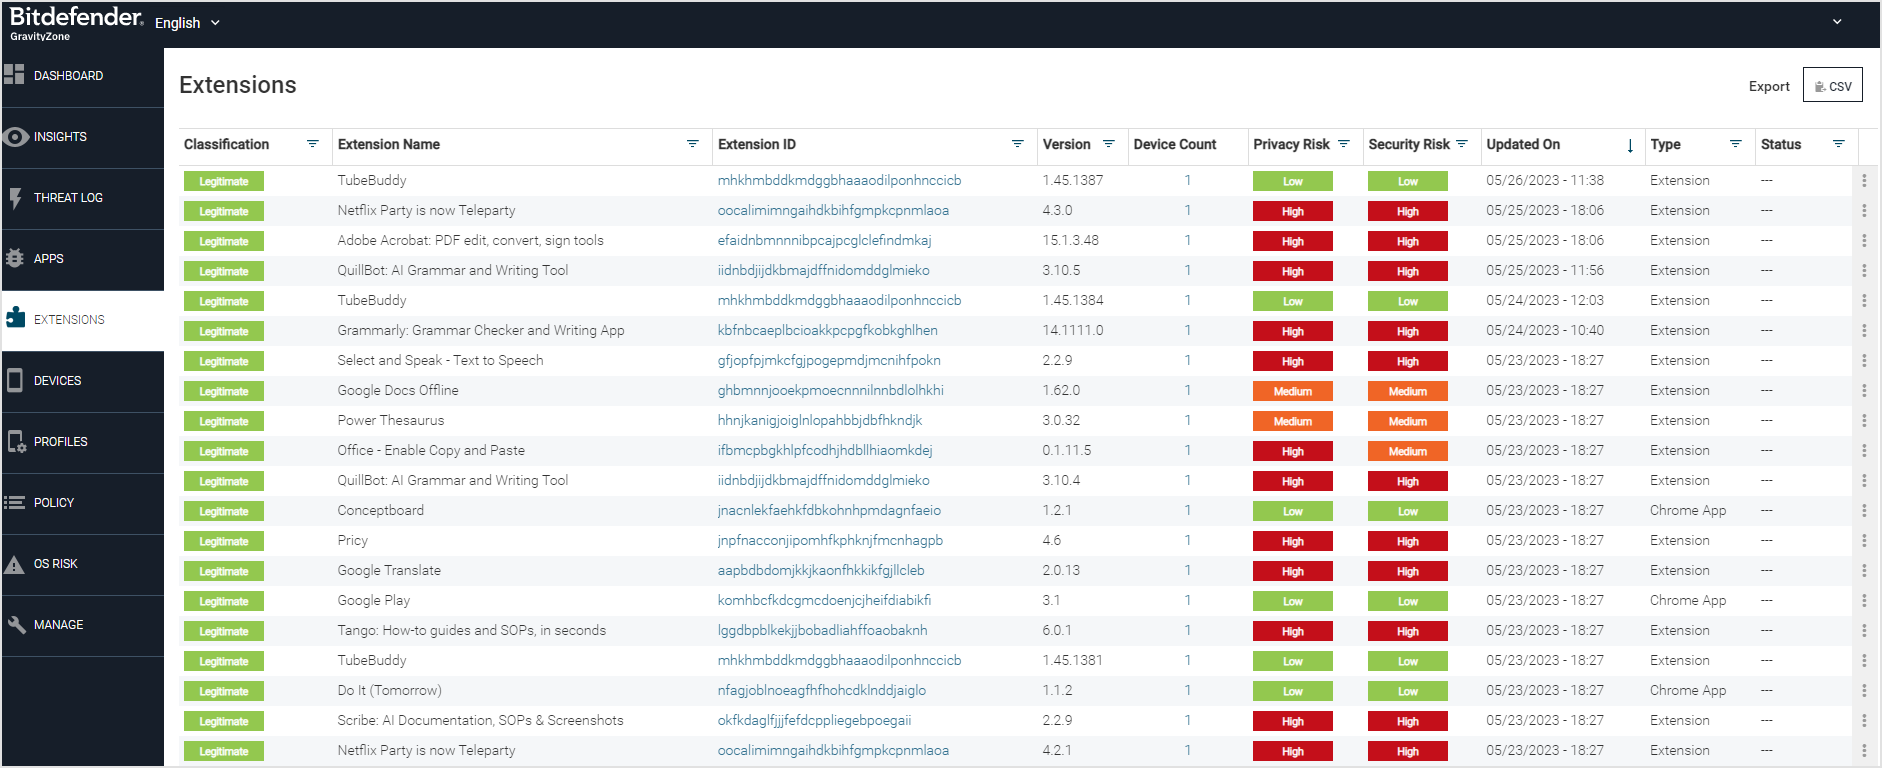Toggle Updated On sort arrow

(1630, 145)
